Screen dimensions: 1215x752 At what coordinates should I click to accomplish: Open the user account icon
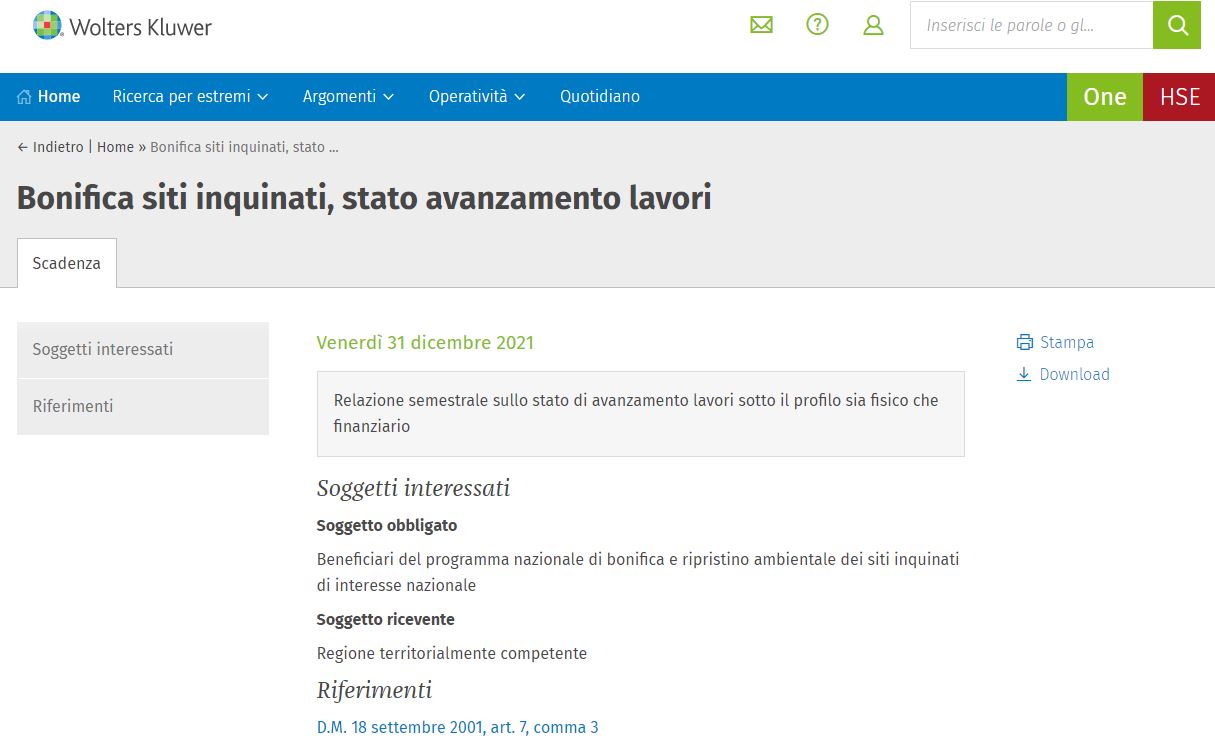pyautogui.click(x=873, y=25)
